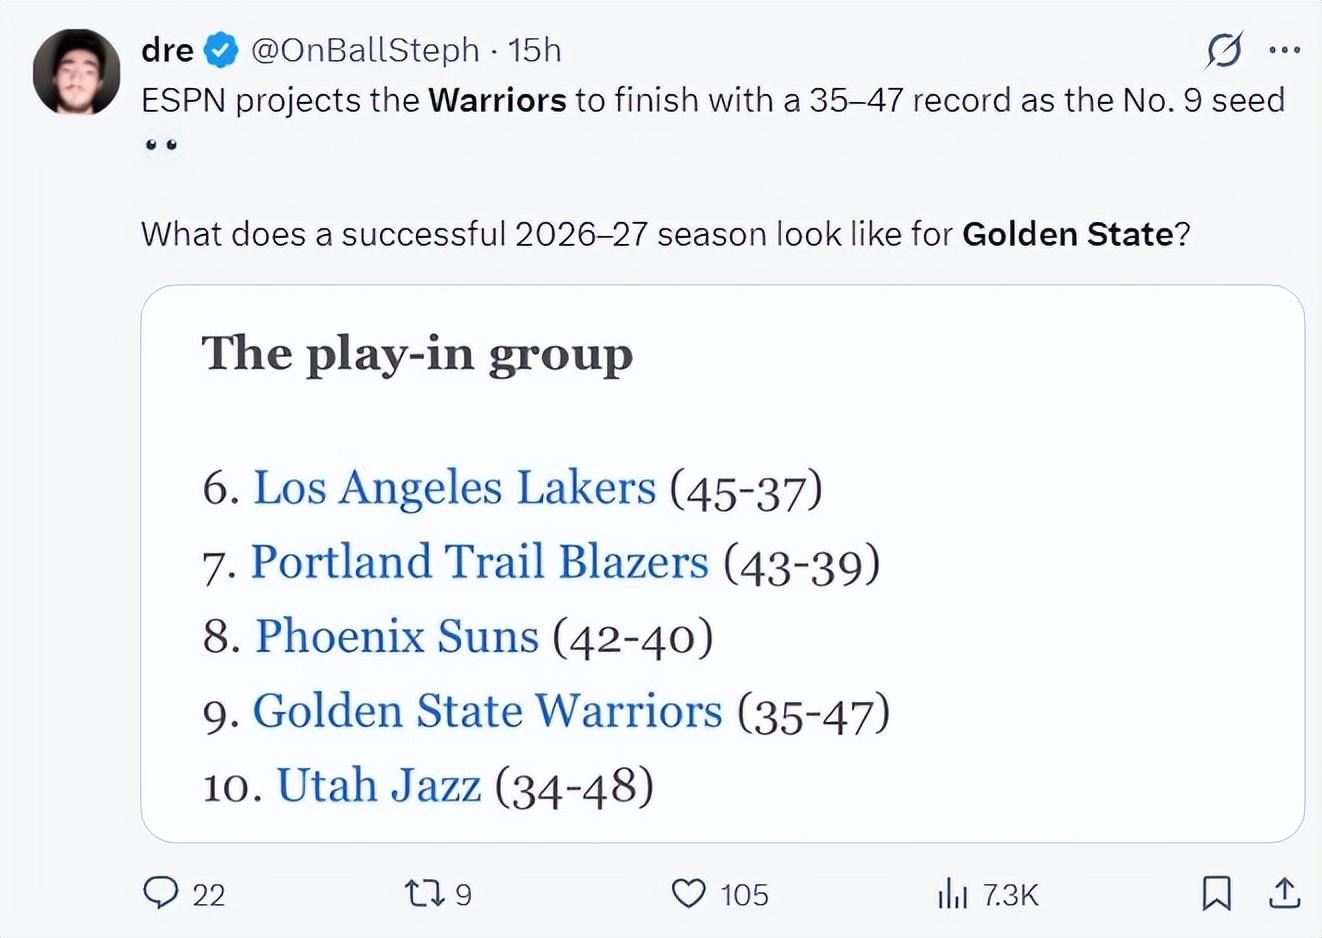Open the @OnBallSteph handle link
The height and width of the screenshot is (938, 1322).
point(364,49)
